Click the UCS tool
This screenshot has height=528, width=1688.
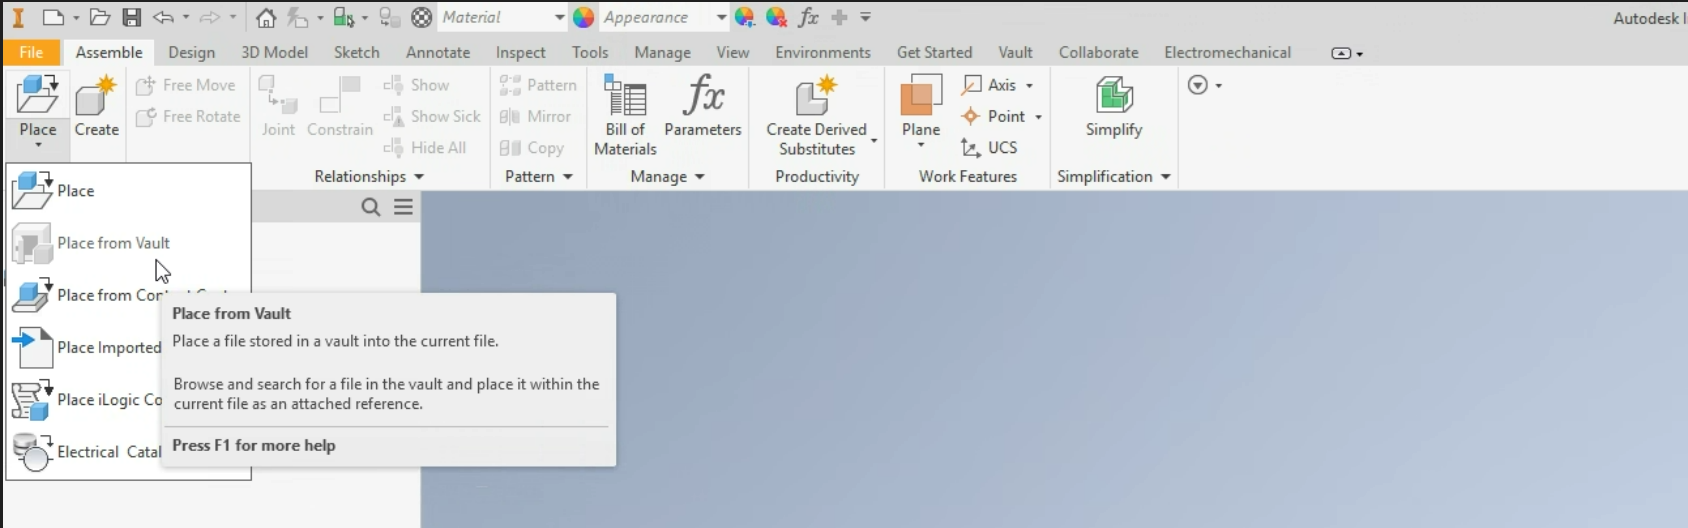pyautogui.click(x=989, y=147)
